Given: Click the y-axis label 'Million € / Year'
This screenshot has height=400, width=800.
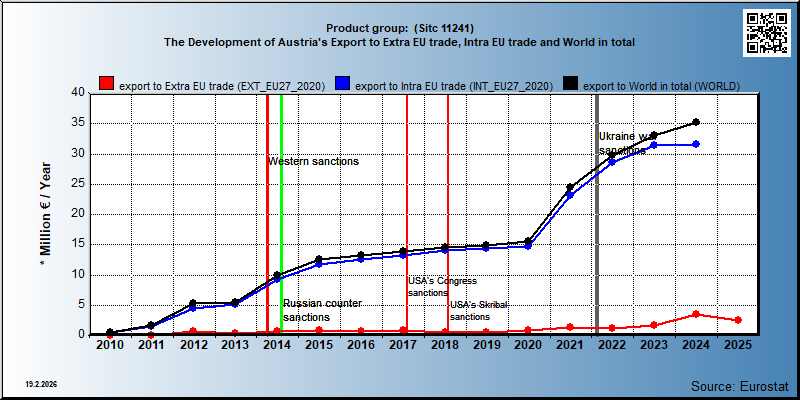Looking at the screenshot, I should pos(45,213).
